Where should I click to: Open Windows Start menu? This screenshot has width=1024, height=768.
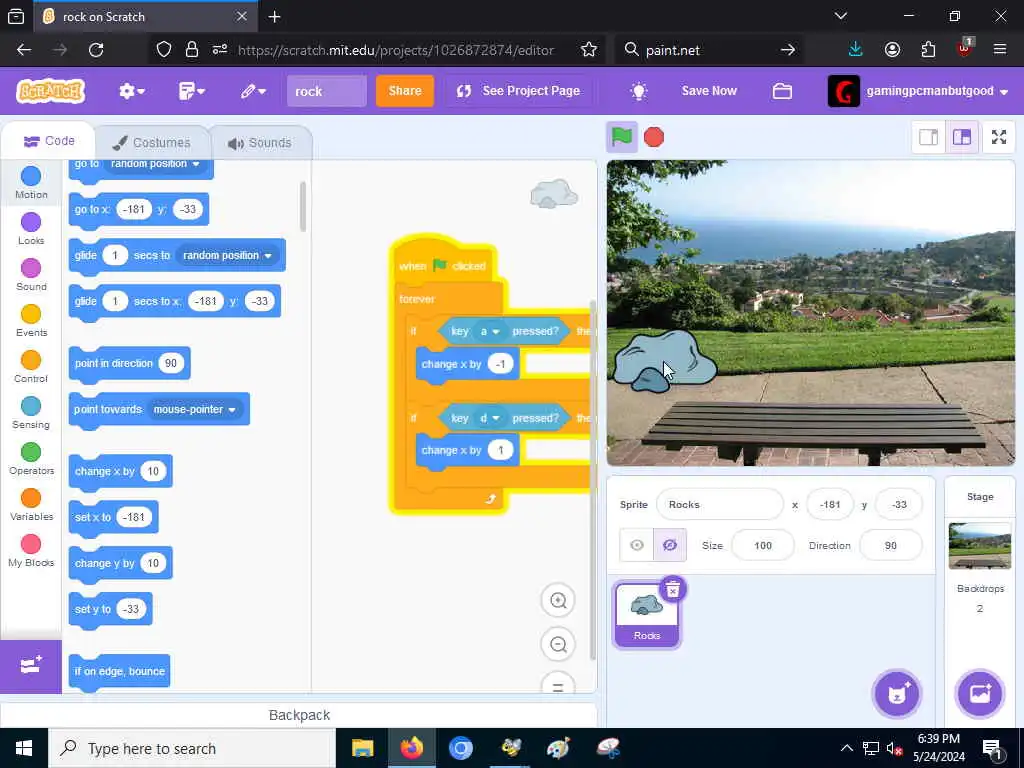[x=24, y=748]
